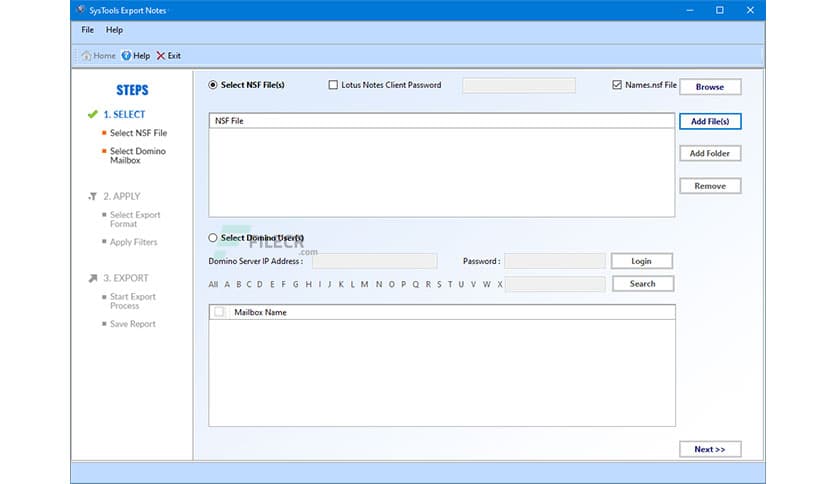
Task: Filter mailboxes by 'All' letter link
Action: pos(213,285)
